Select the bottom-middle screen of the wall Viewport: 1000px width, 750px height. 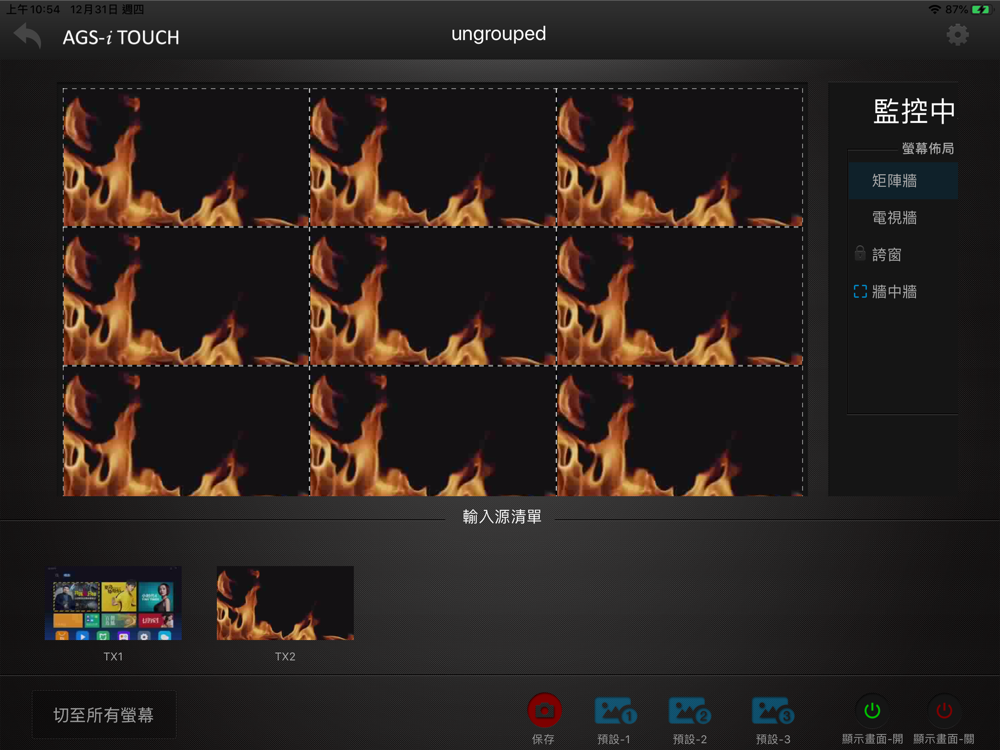click(433, 431)
